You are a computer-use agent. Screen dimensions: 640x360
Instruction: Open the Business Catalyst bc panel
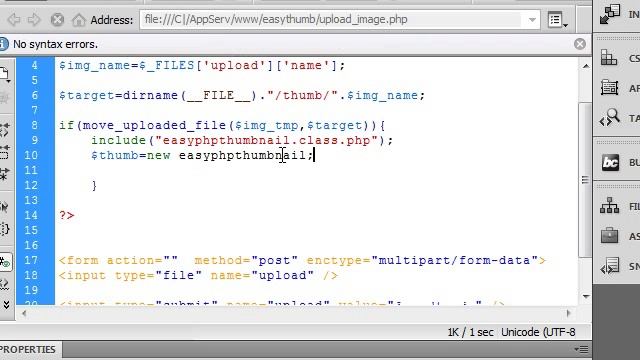point(610,162)
